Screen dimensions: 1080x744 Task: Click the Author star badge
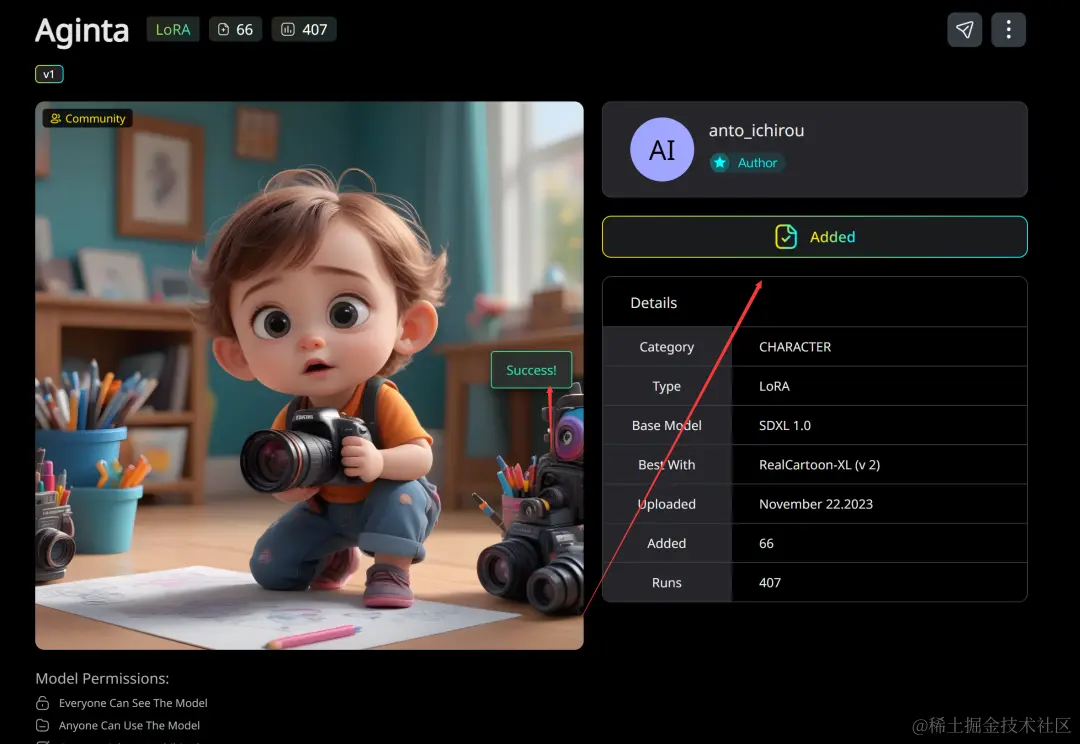747,163
